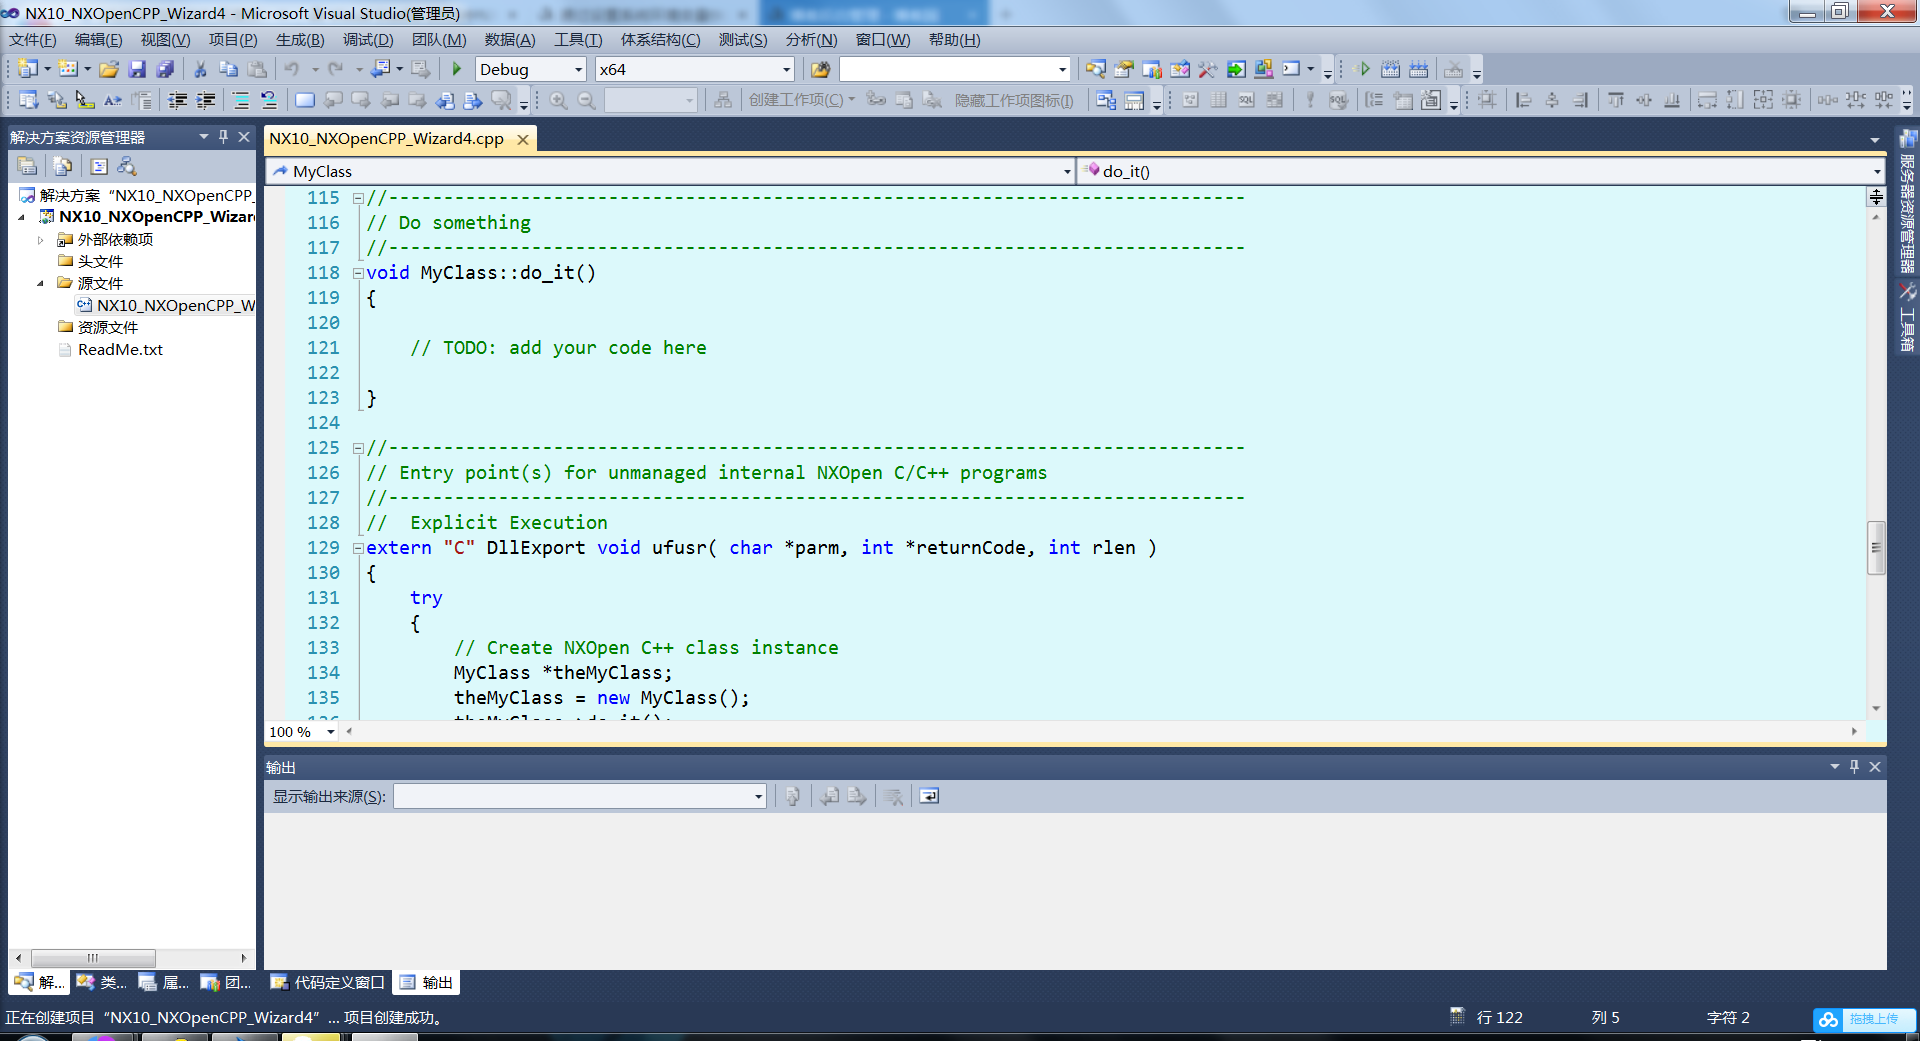Cut selection with the scissors icon
The width and height of the screenshot is (1920, 1041).
[200, 69]
